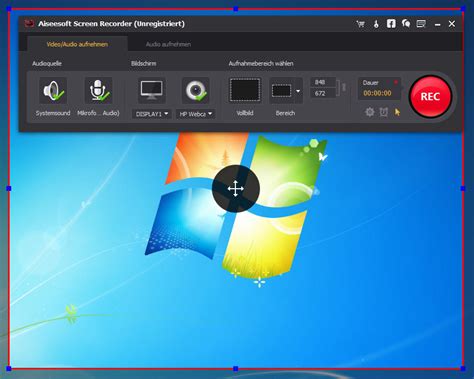Screen dimensions: 474x379
Task: Open the DISPLAY1 dropdown
Action: click(x=152, y=114)
